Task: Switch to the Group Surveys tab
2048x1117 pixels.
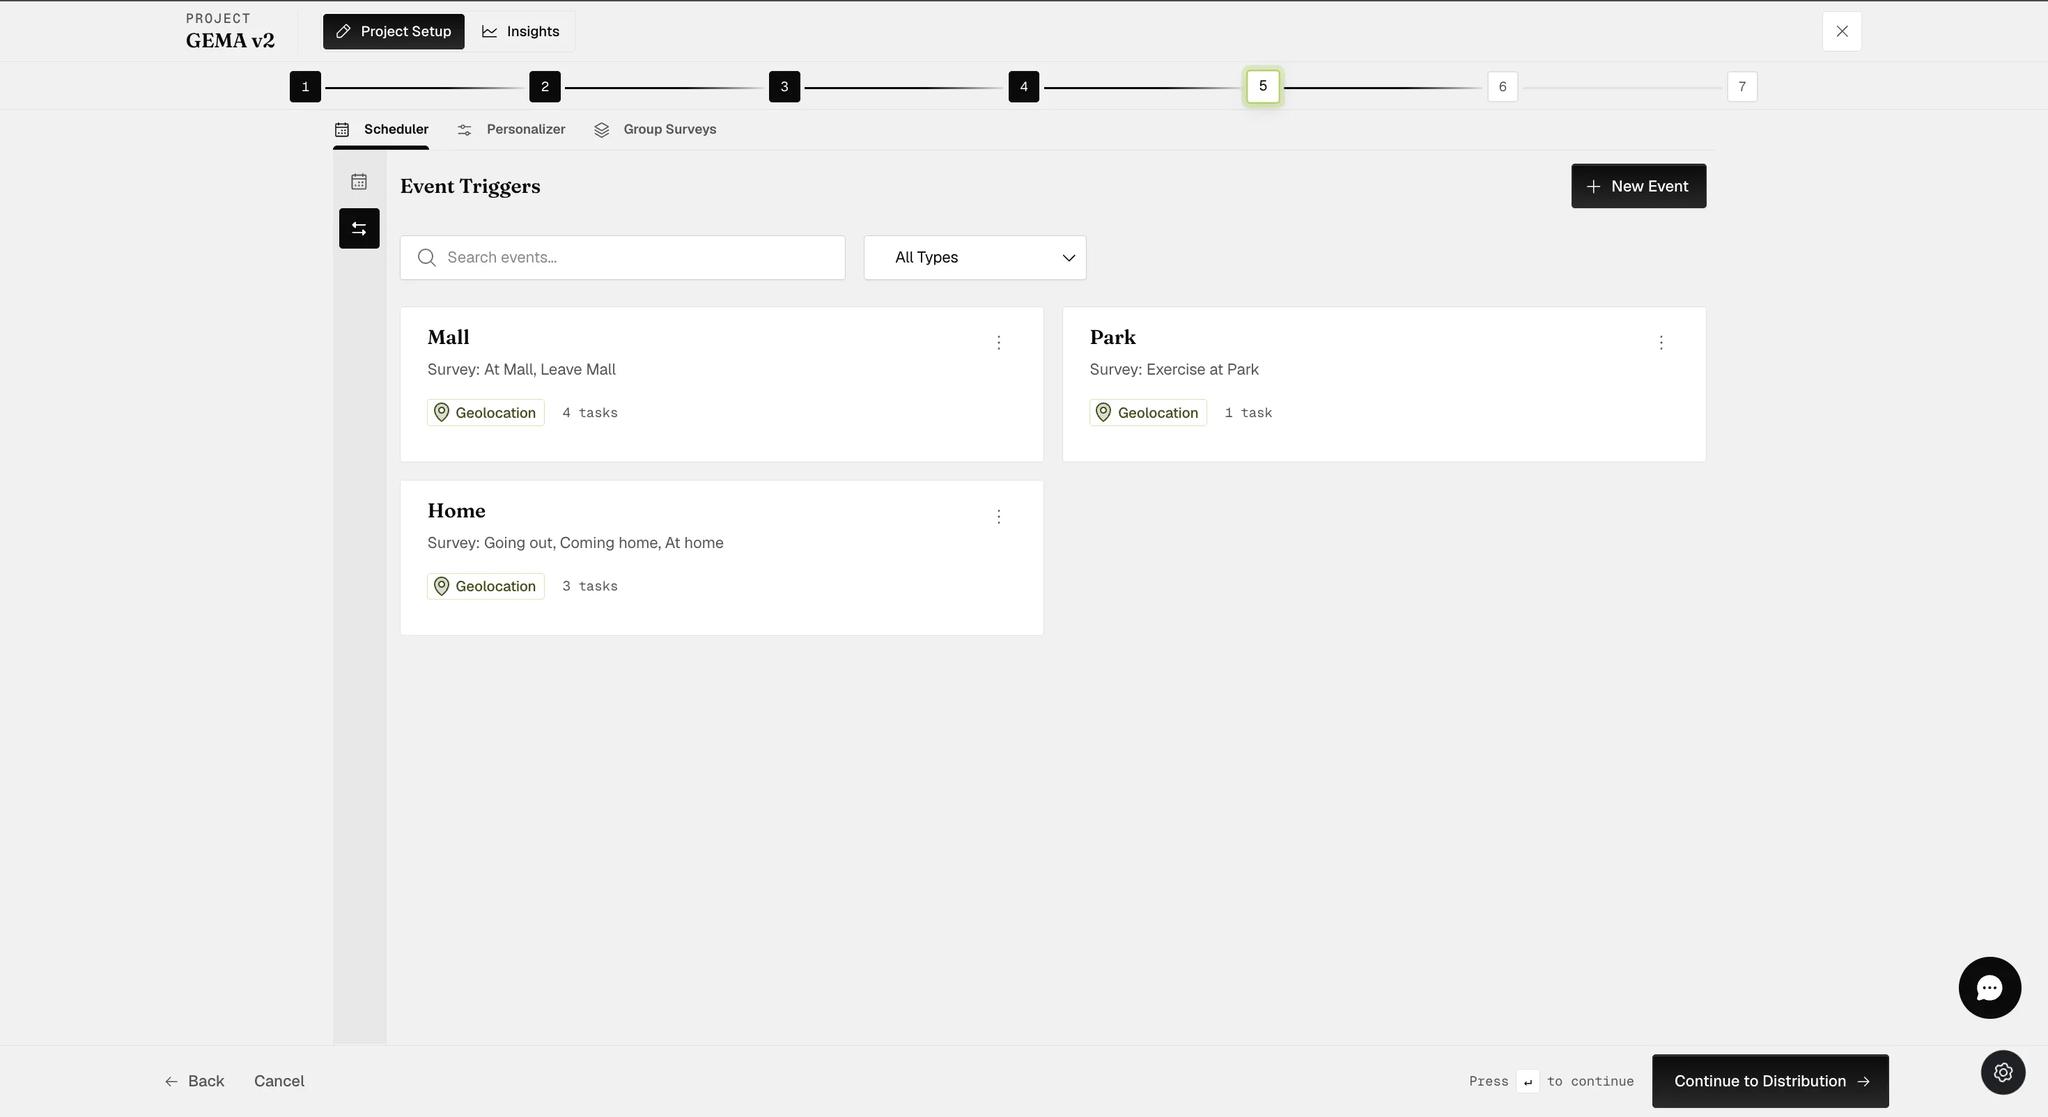Action: [655, 130]
